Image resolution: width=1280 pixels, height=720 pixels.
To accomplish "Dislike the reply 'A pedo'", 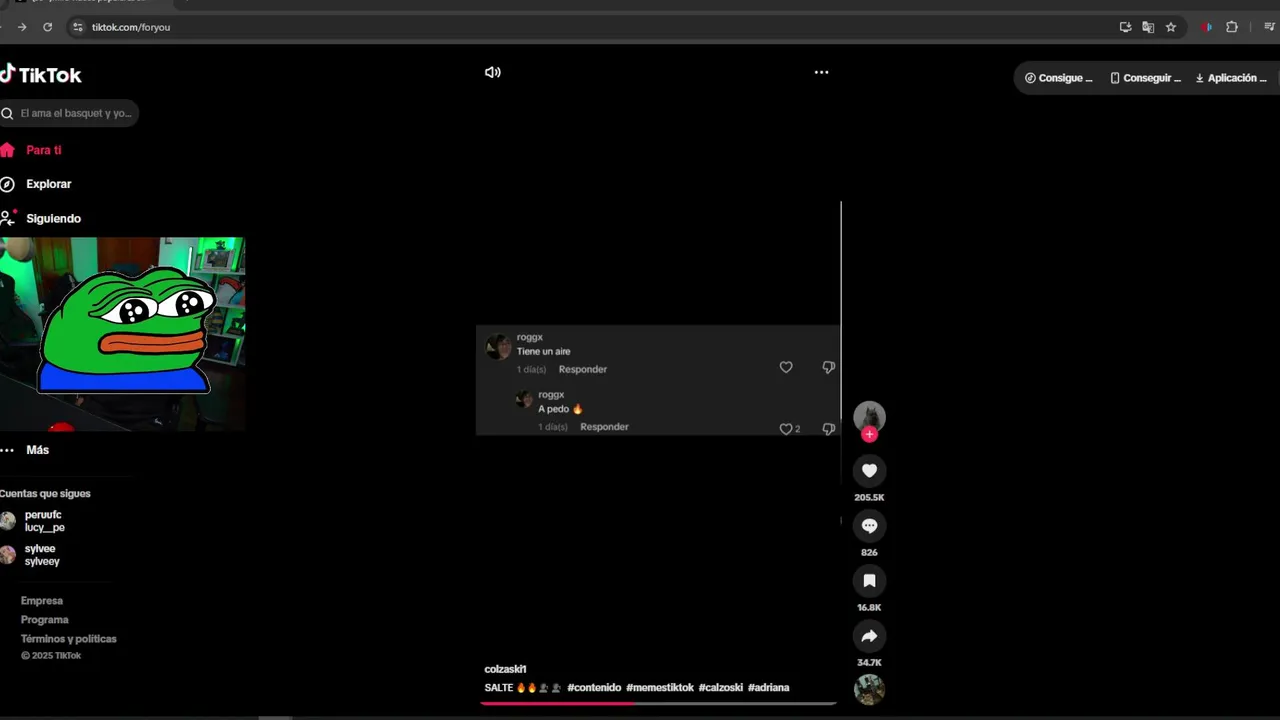I will [828, 429].
